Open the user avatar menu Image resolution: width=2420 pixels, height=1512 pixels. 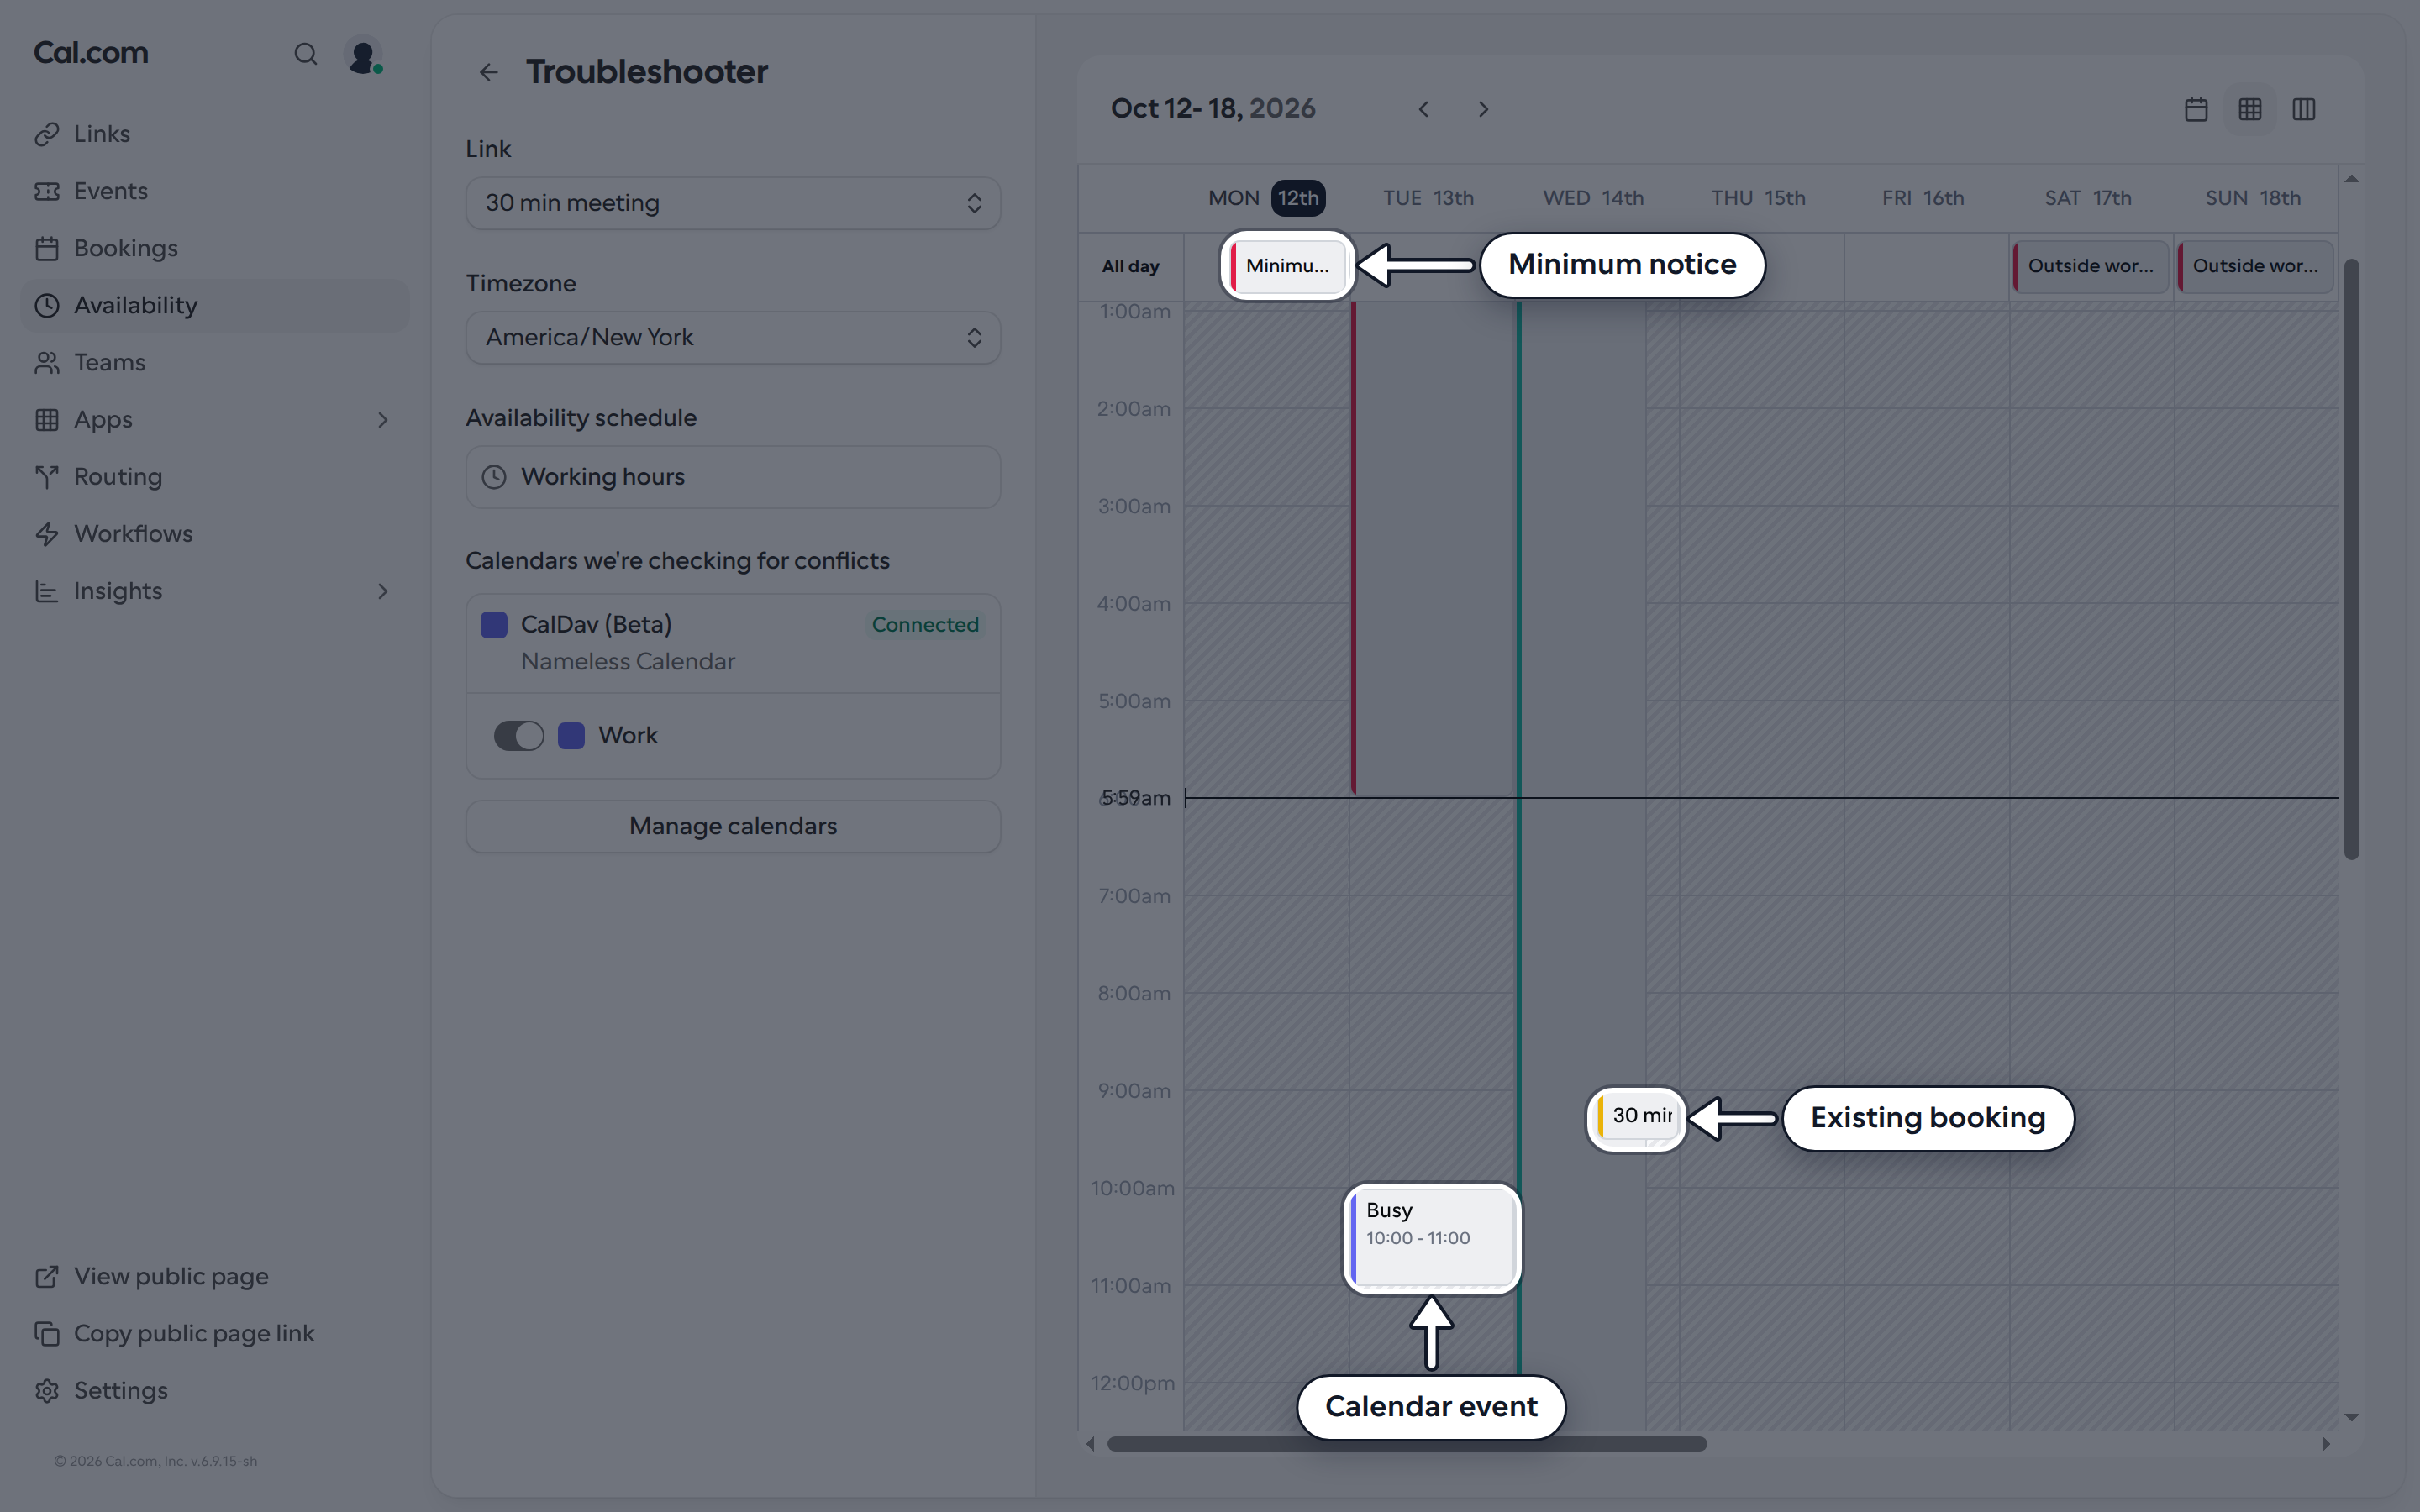coord(363,54)
